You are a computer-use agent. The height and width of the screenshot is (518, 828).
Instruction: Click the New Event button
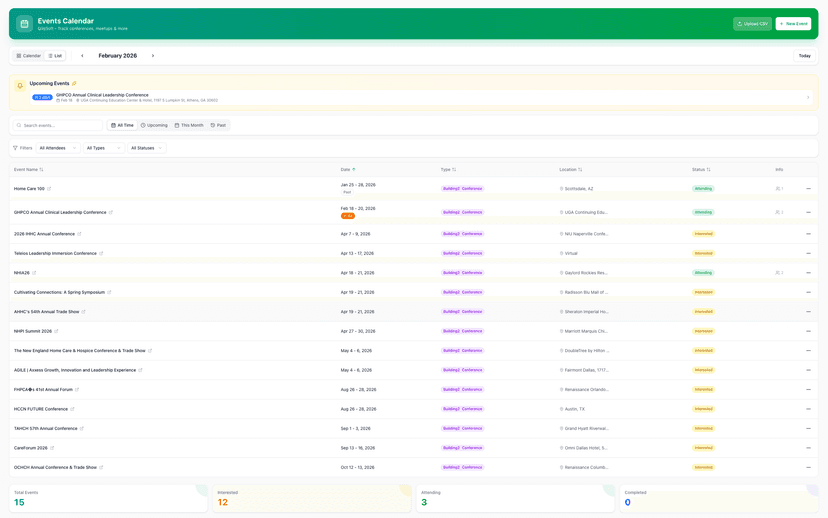pyautogui.click(x=792, y=24)
